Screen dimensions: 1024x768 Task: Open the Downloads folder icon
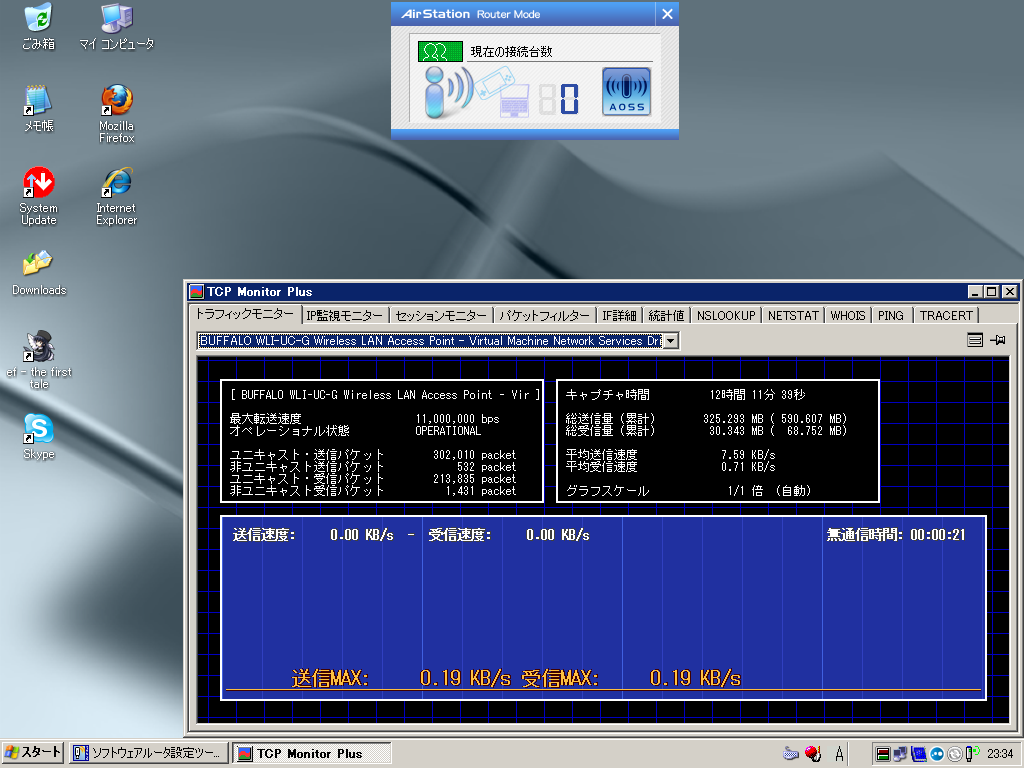[39, 273]
